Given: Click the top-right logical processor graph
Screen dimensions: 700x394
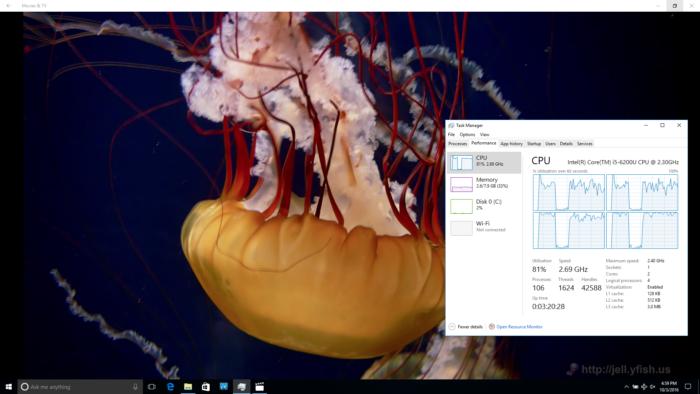Looking at the screenshot, I should pos(642,192).
